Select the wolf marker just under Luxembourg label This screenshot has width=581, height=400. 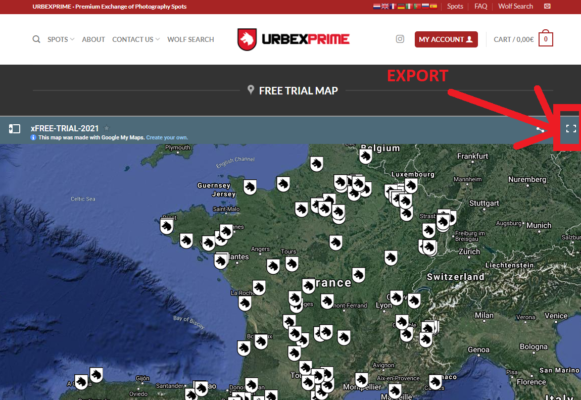[x=411, y=185]
